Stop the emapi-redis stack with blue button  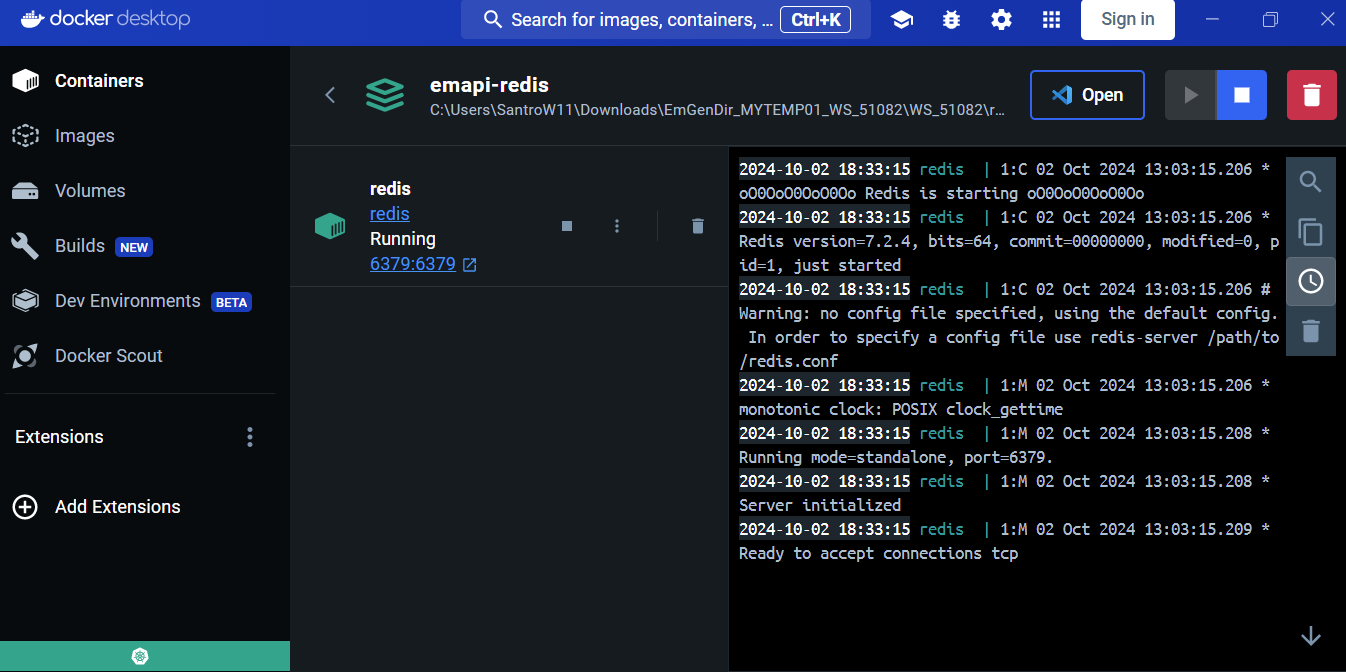1242,95
